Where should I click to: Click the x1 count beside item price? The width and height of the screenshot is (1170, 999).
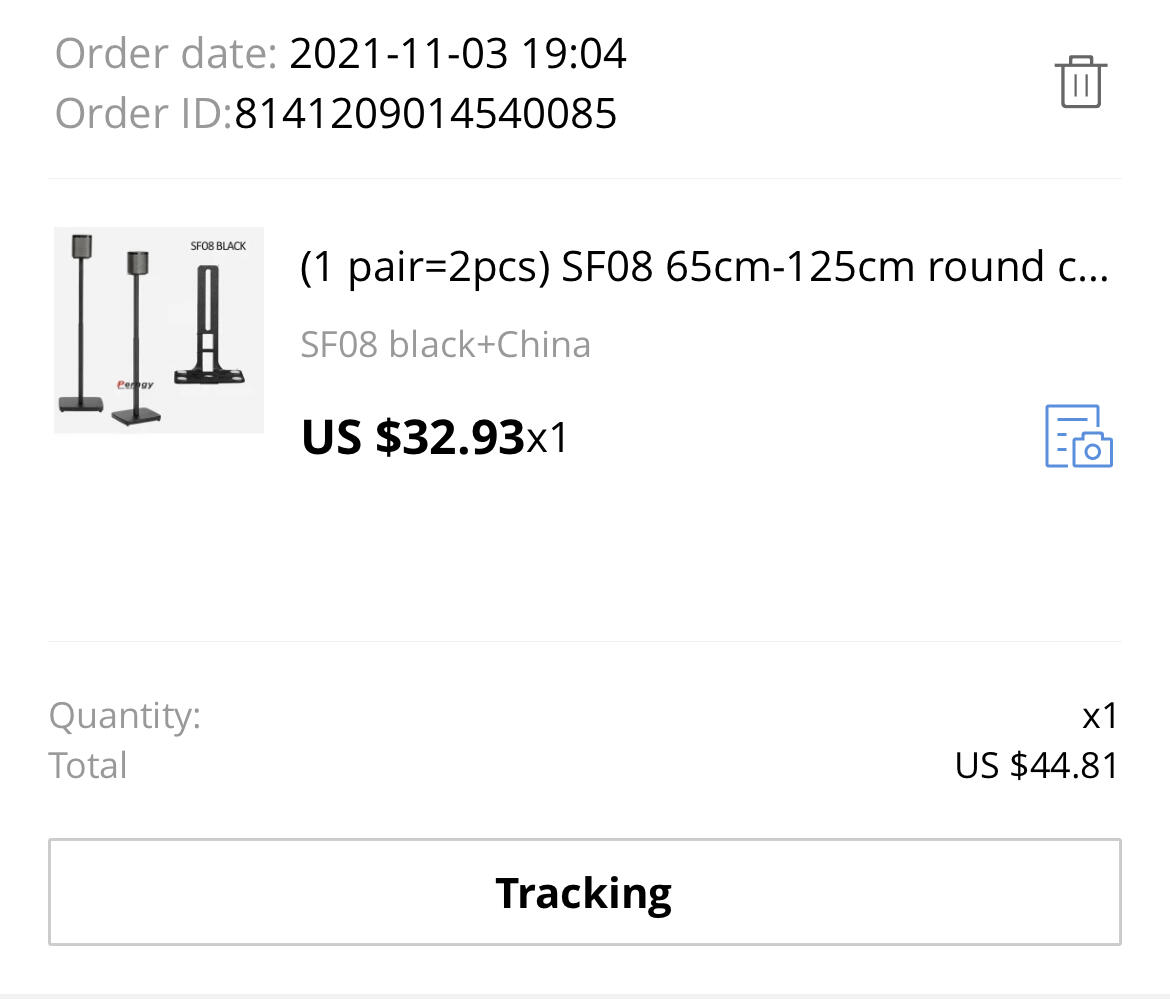(547, 438)
